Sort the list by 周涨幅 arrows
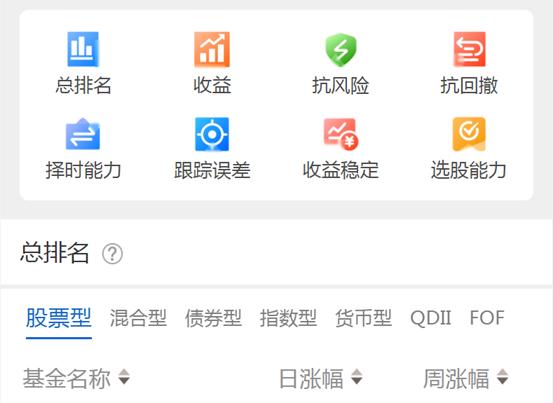This screenshot has width=553, height=403. (502, 377)
